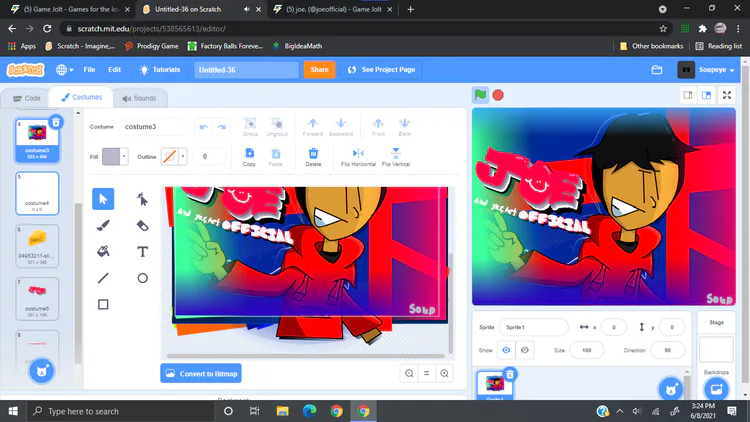Click the Paste icon
Image resolution: width=750 pixels, height=422 pixels.
click(276, 157)
